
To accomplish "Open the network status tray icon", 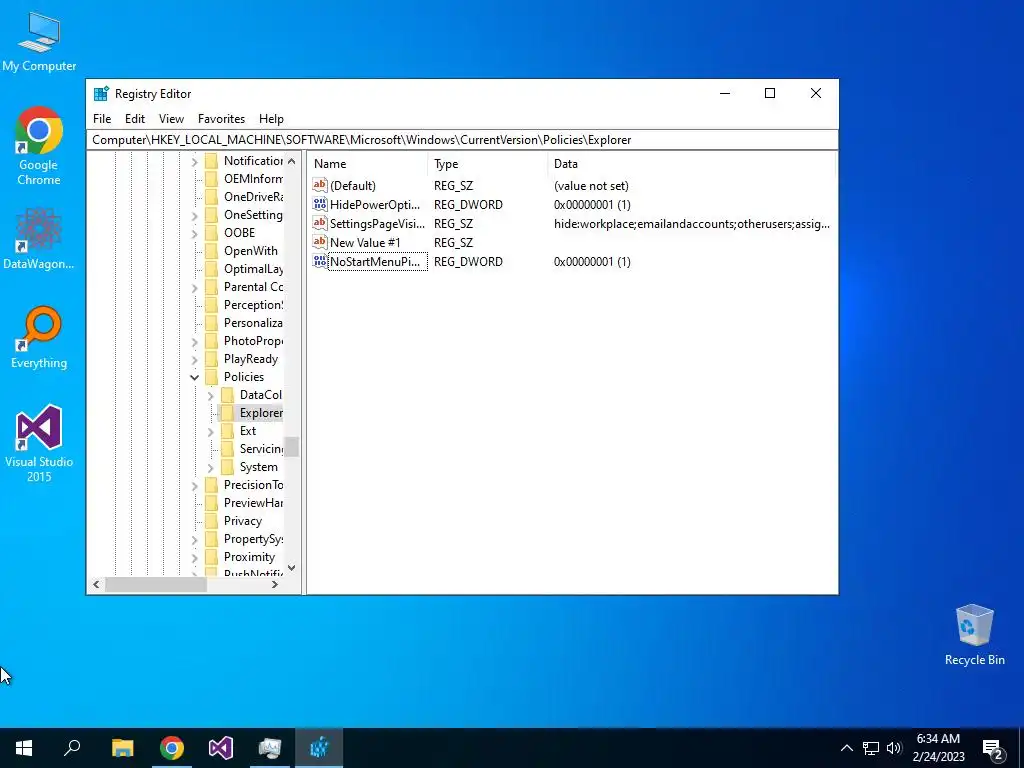I will tap(871, 748).
